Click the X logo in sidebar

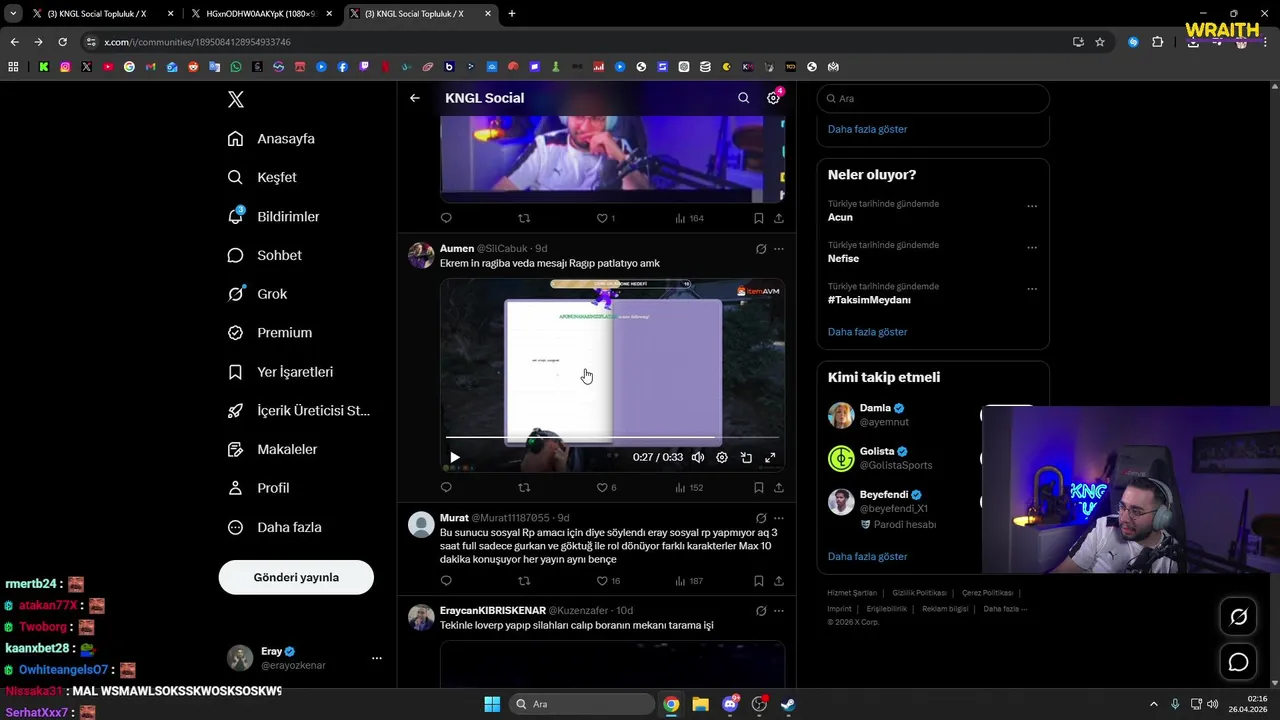point(236,99)
